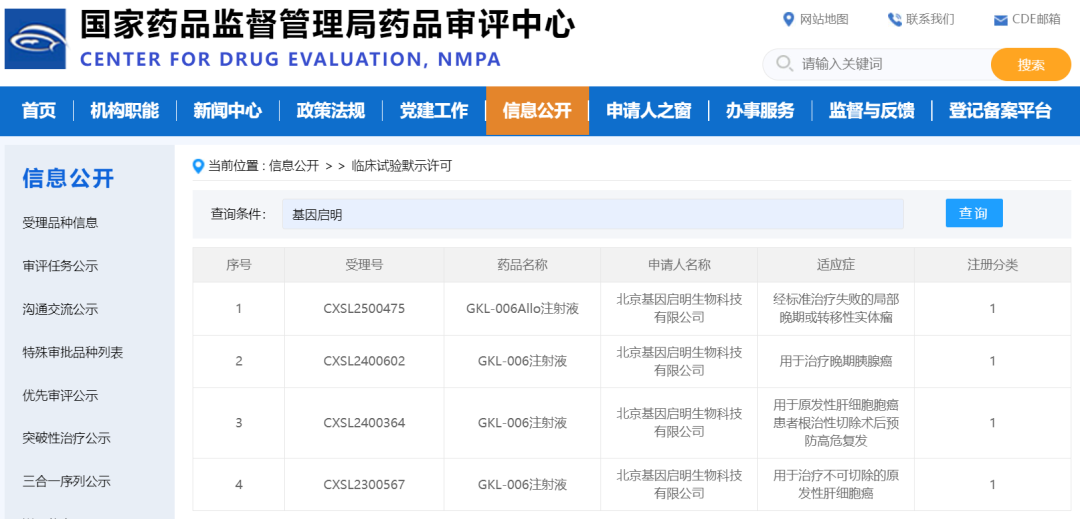The width and height of the screenshot is (1080, 519).
Task: Open 网站地图 link
Action: (824, 19)
